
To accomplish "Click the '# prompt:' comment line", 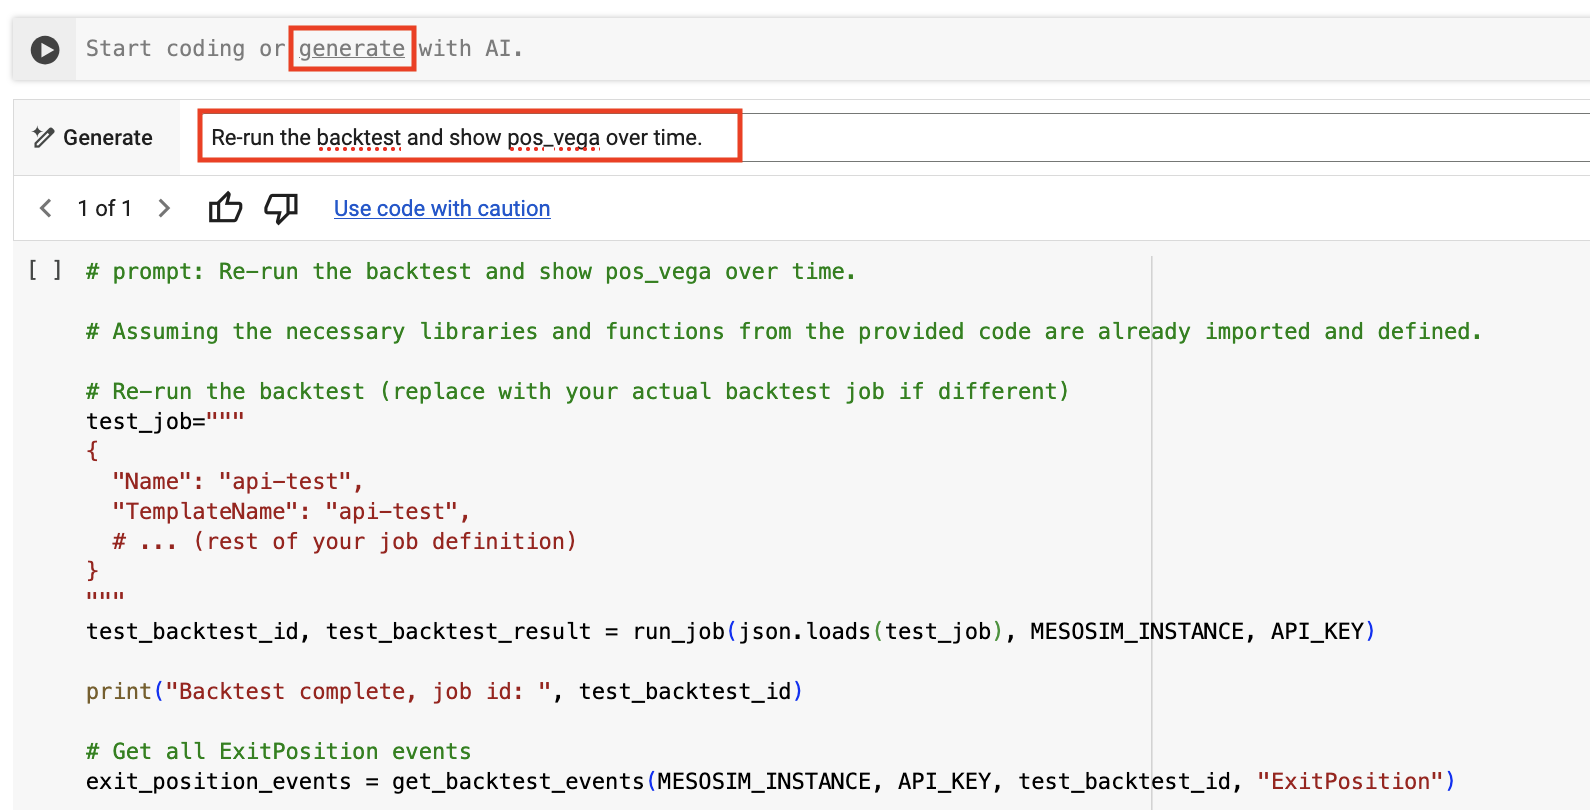I will (470, 272).
